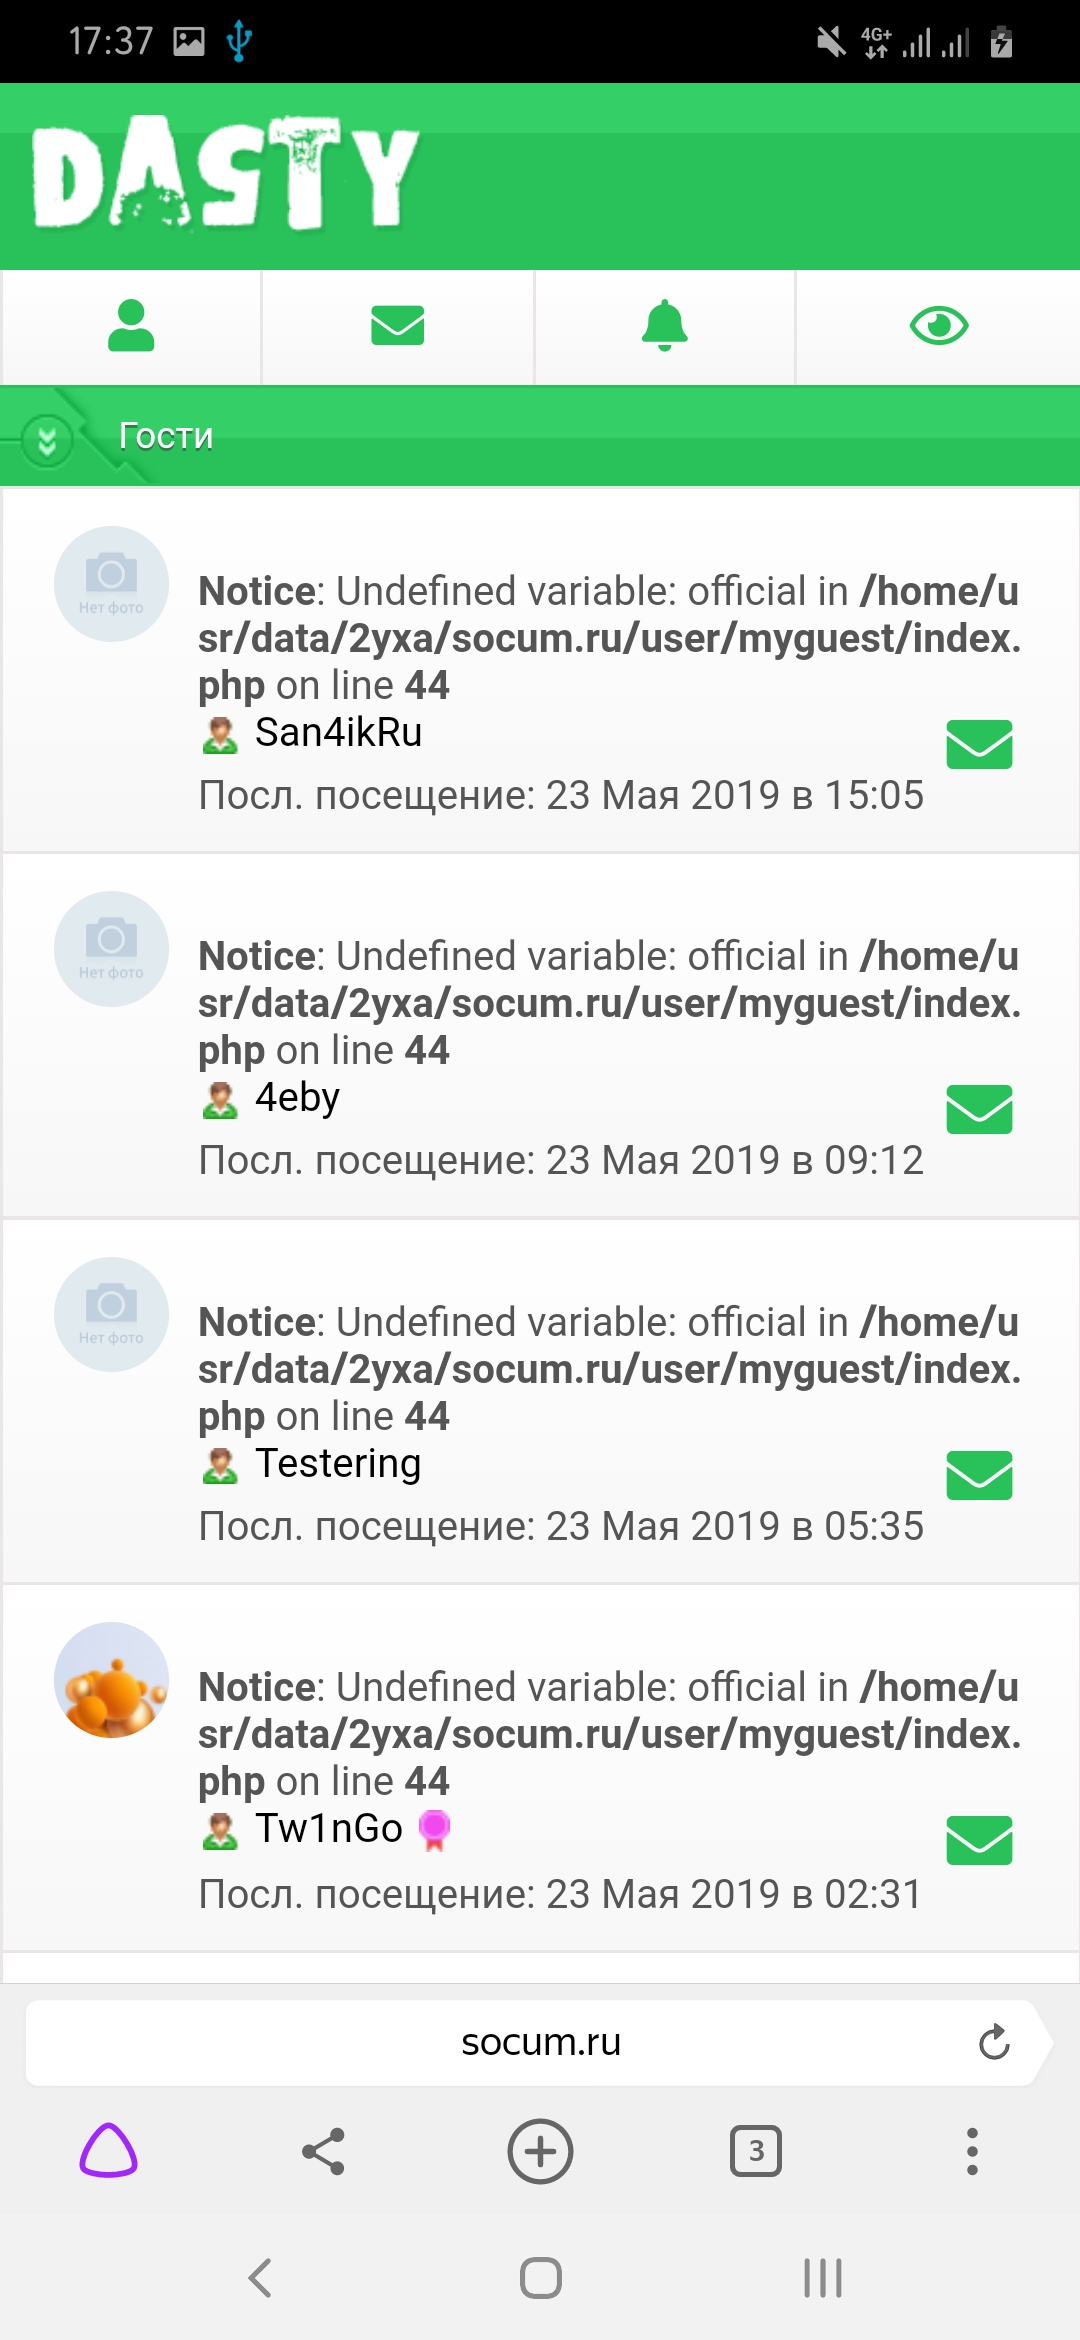Tap the DASTY logo

pyautogui.click(x=226, y=174)
